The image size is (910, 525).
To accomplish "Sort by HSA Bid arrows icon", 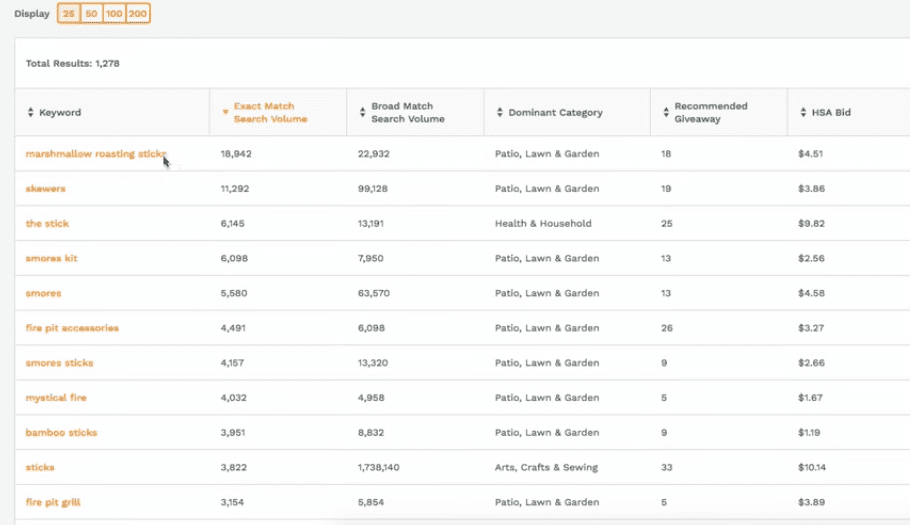I will 803,113.
